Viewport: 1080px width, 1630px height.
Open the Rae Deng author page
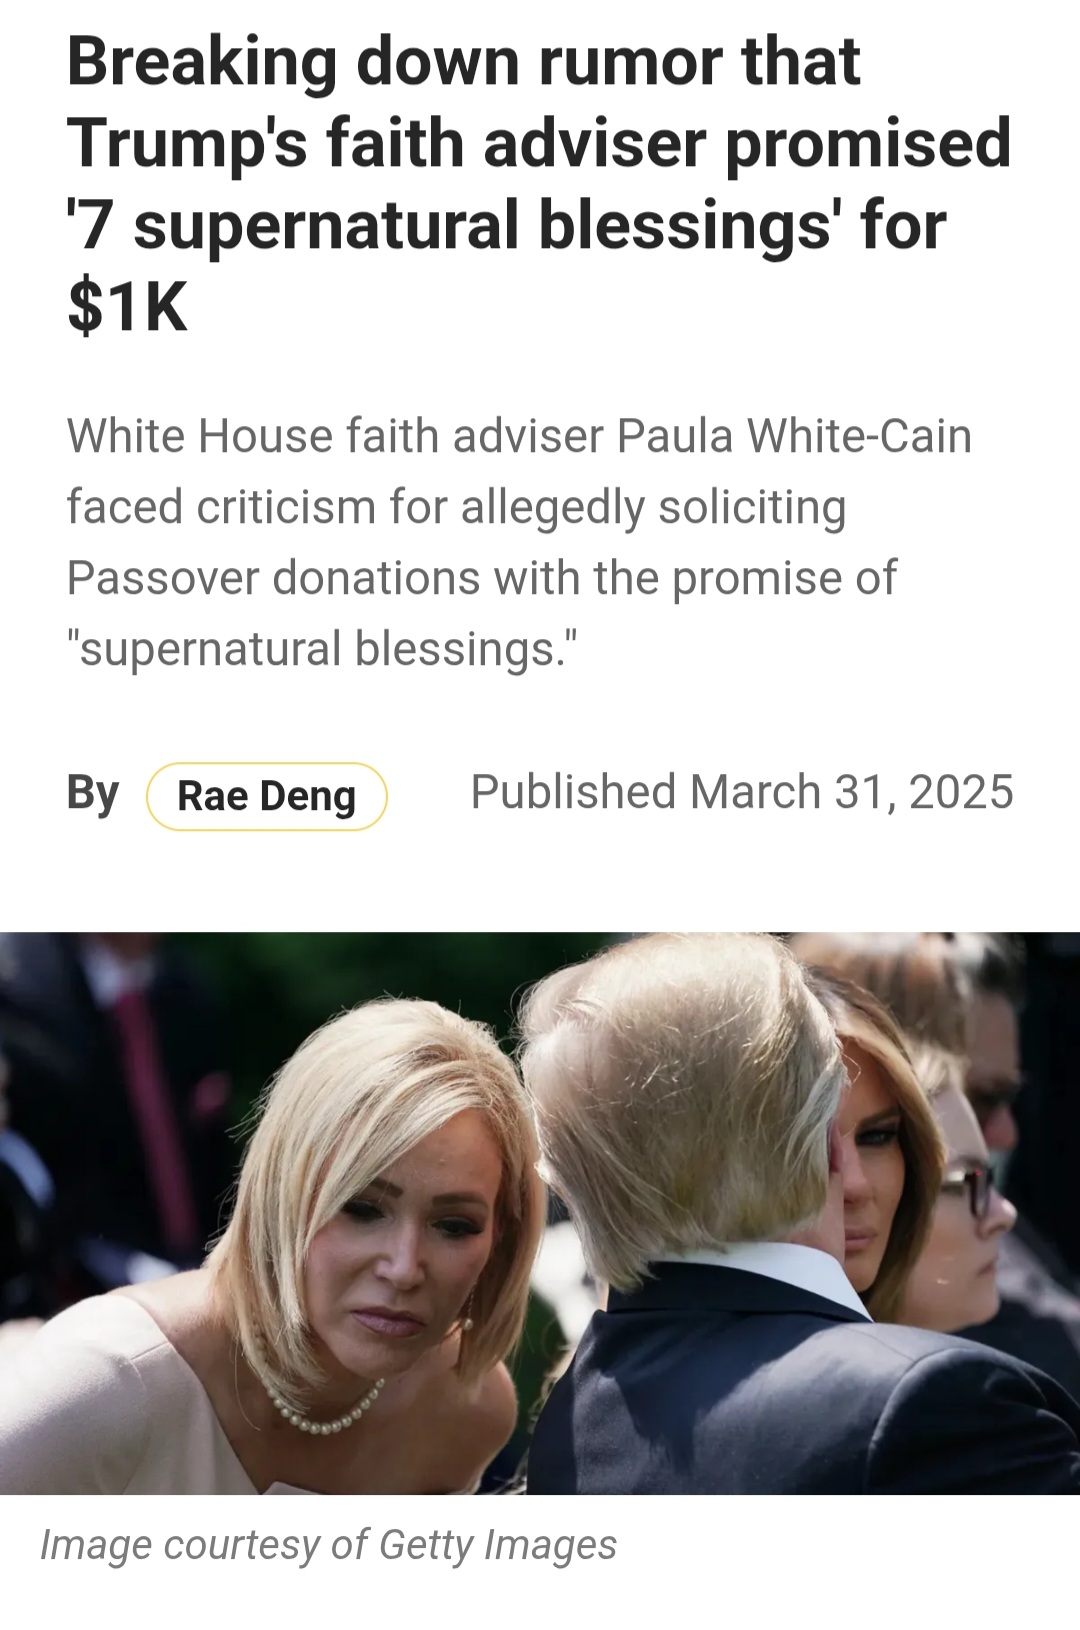[x=267, y=796]
